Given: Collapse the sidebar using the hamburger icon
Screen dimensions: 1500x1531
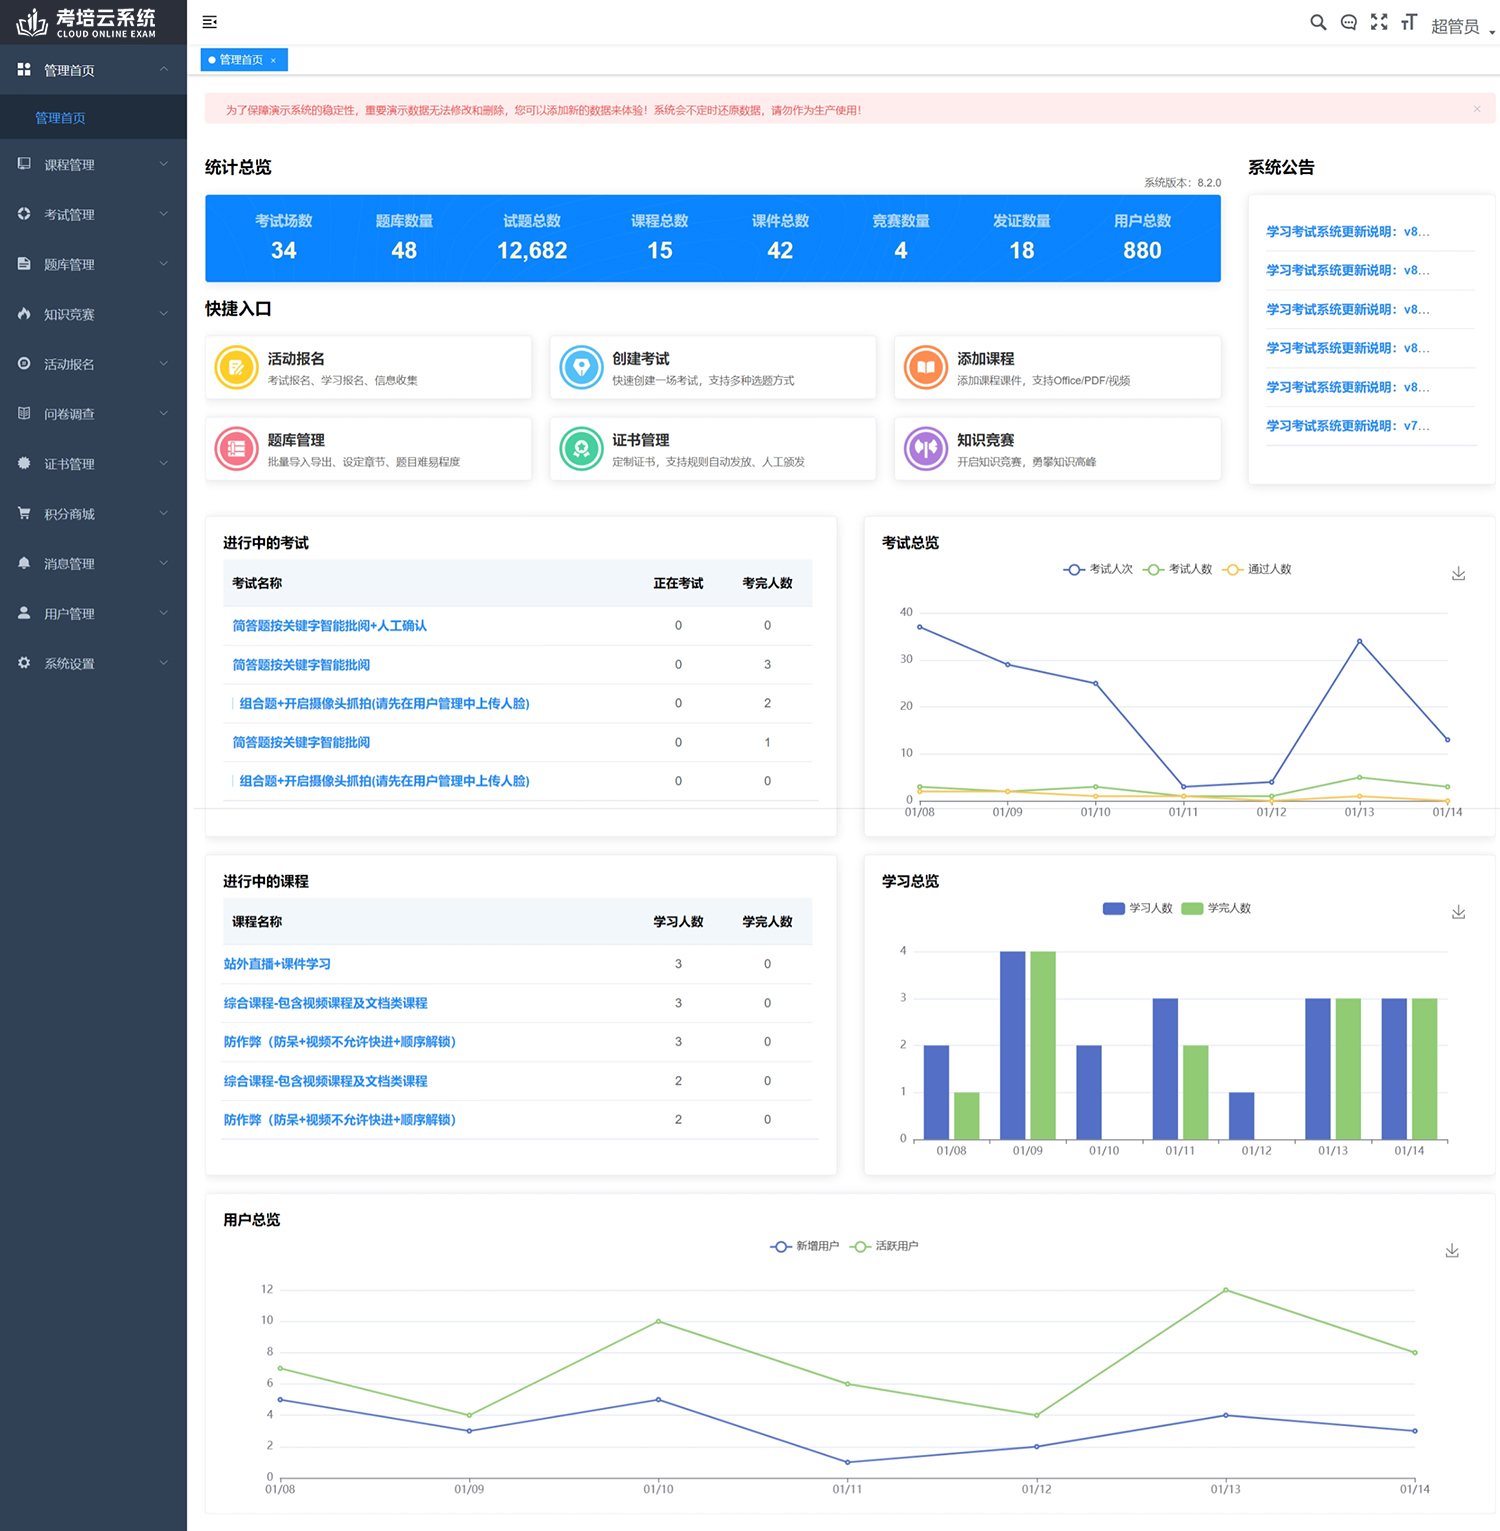Looking at the screenshot, I should [x=210, y=22].
